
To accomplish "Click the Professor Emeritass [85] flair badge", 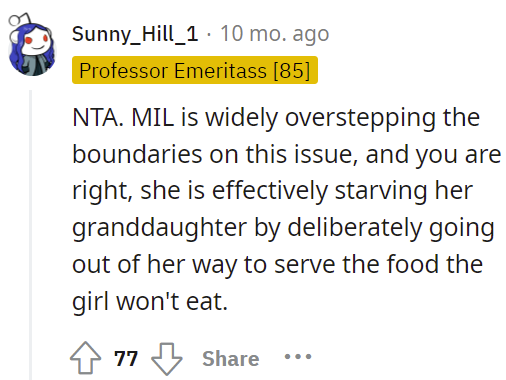I will [x=195, y=70].
